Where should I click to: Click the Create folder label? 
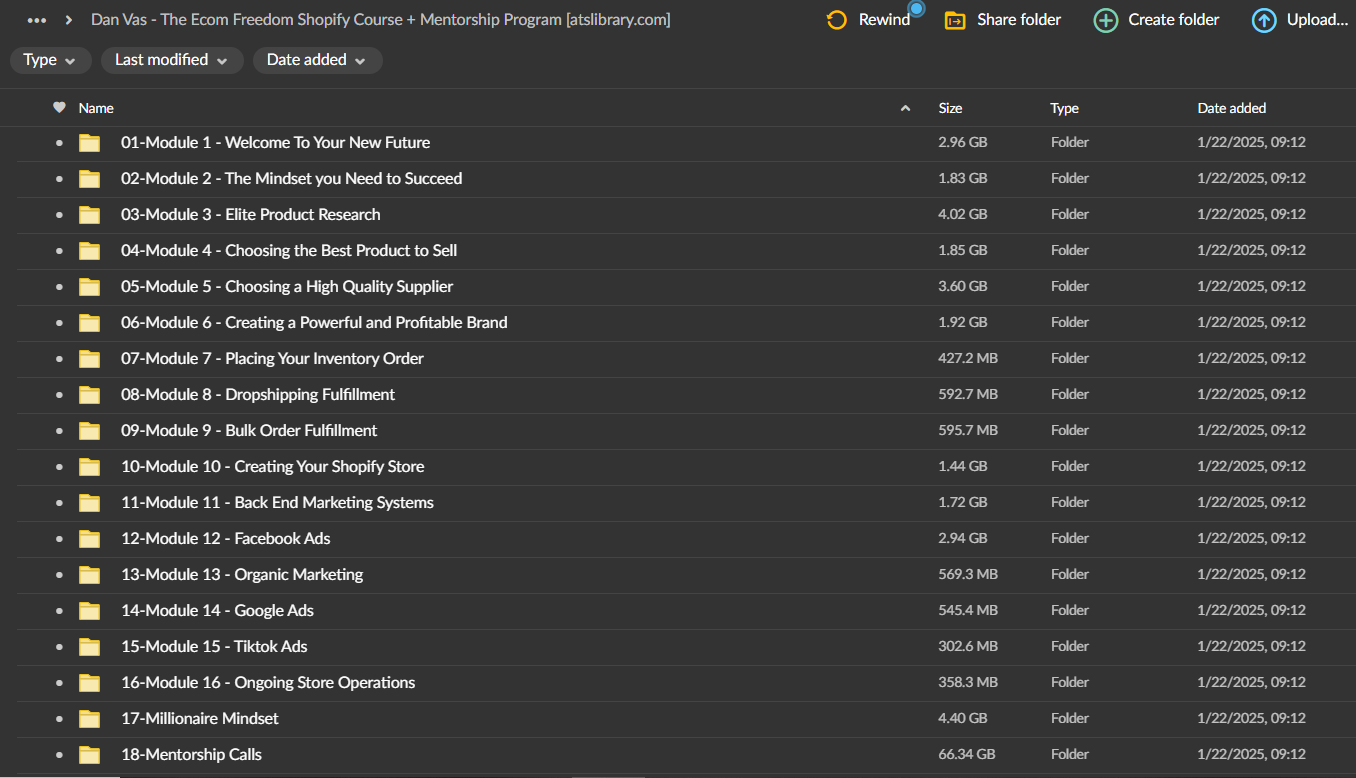(1174, 20)
